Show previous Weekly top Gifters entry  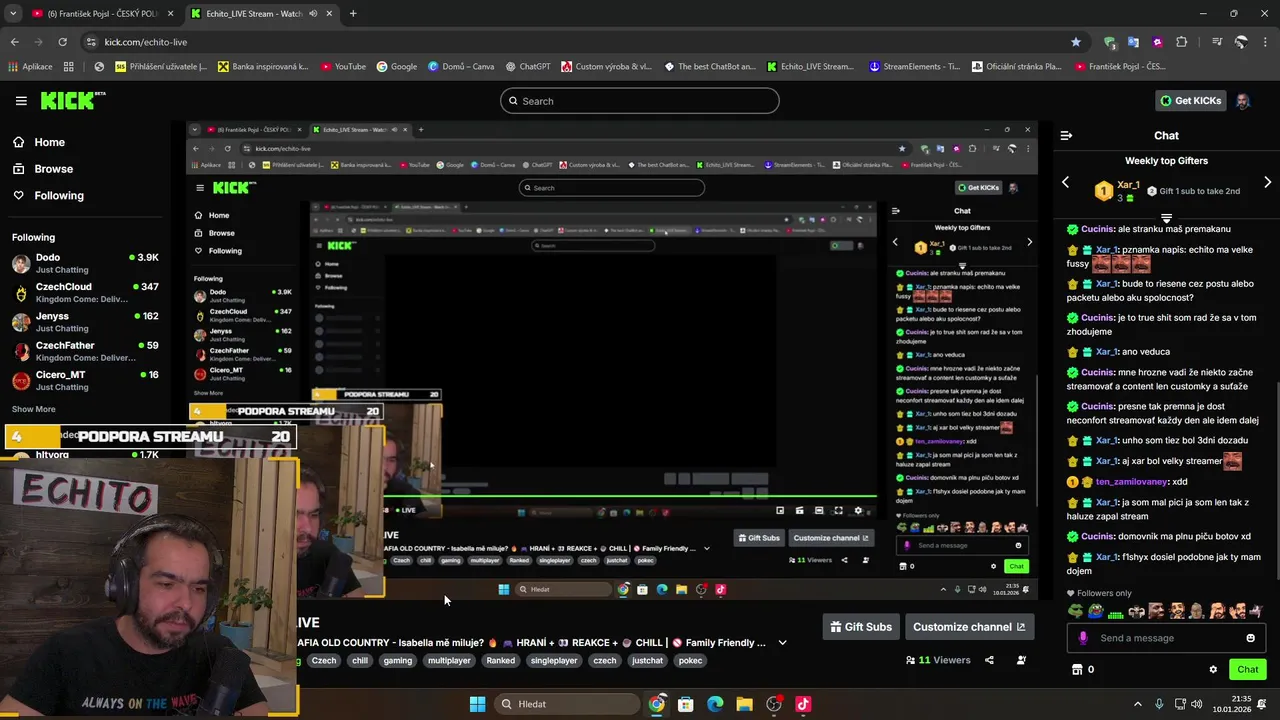pos(1065,182)
